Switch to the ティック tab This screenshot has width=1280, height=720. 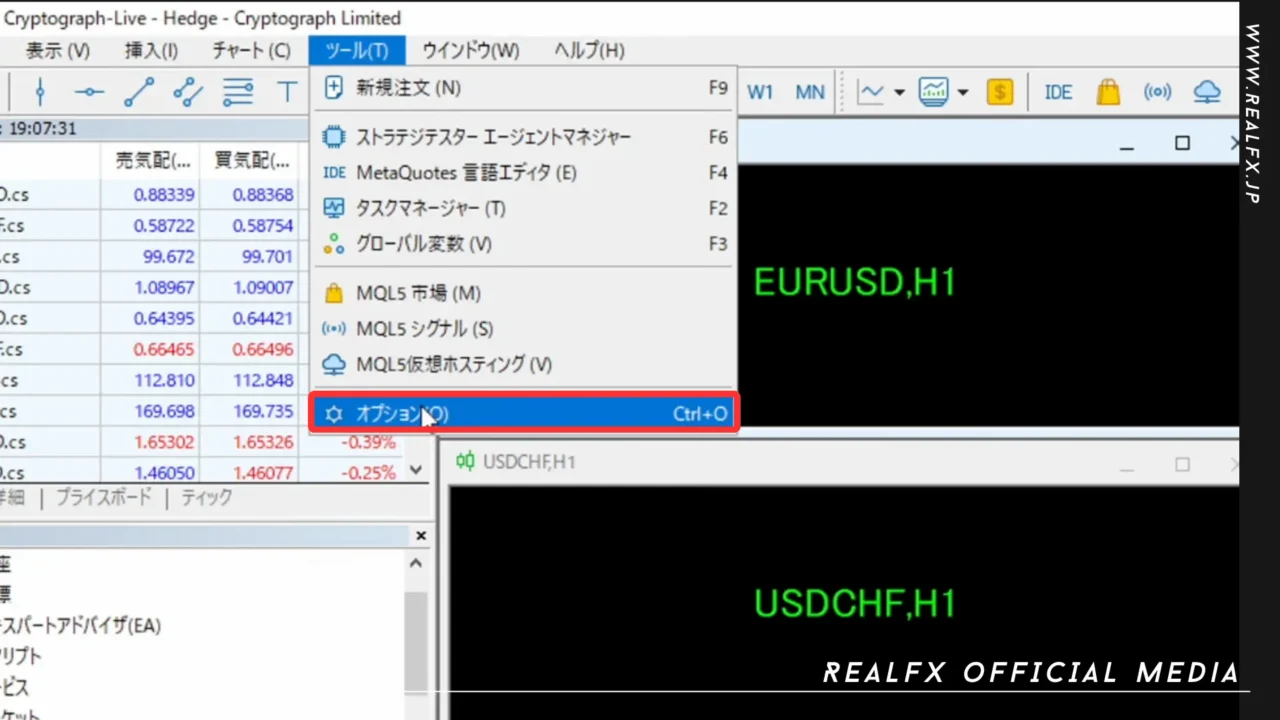(205, 497)
